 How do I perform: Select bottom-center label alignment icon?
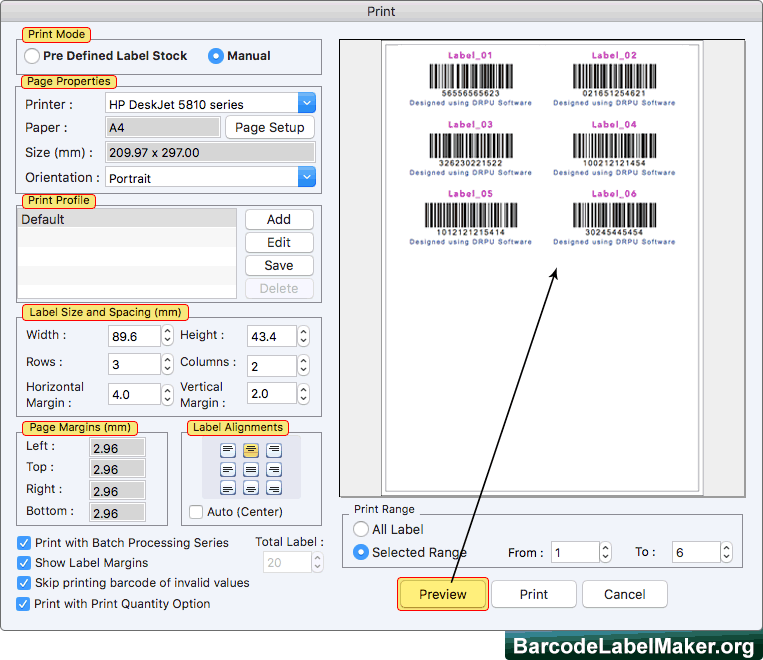(251, 488)
